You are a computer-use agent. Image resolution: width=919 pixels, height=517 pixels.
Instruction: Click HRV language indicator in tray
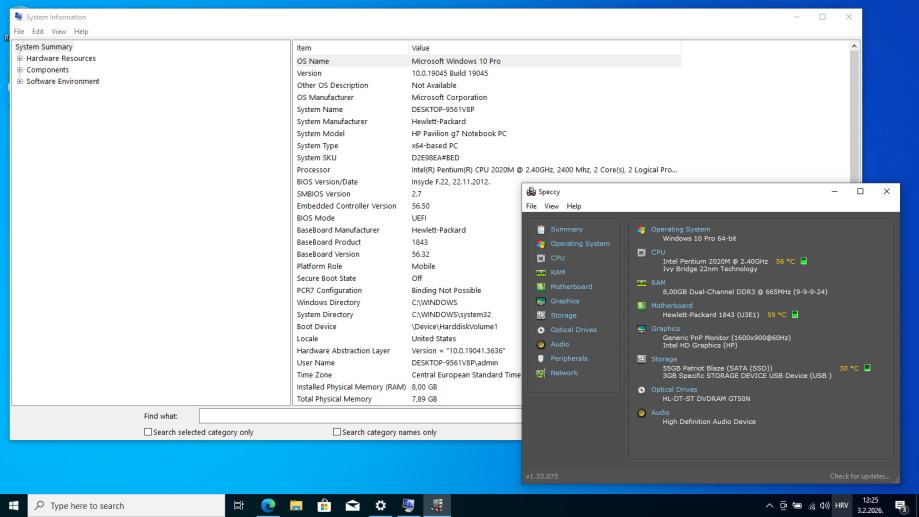(842, 505)
